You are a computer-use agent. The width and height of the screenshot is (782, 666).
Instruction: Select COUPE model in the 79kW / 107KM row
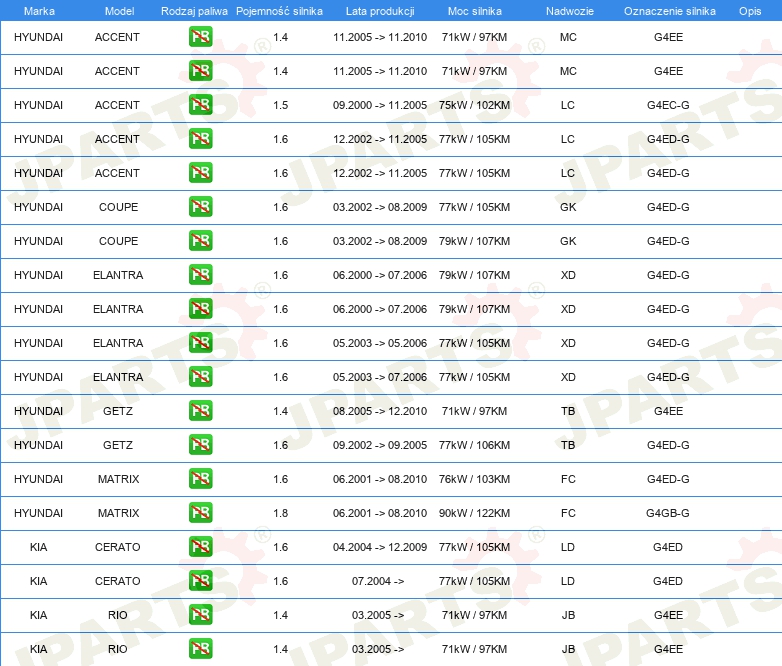(x=118, y=241)
